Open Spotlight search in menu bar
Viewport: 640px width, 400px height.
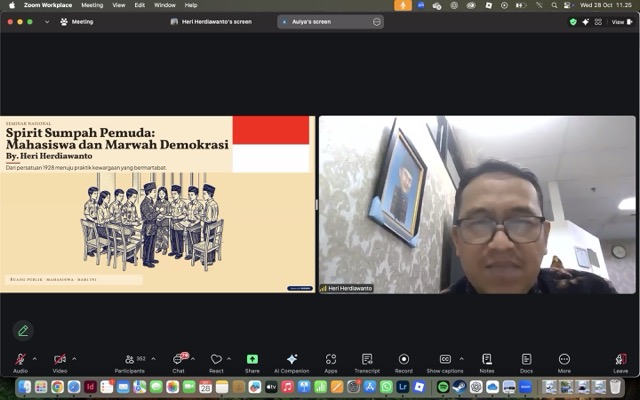554,5
